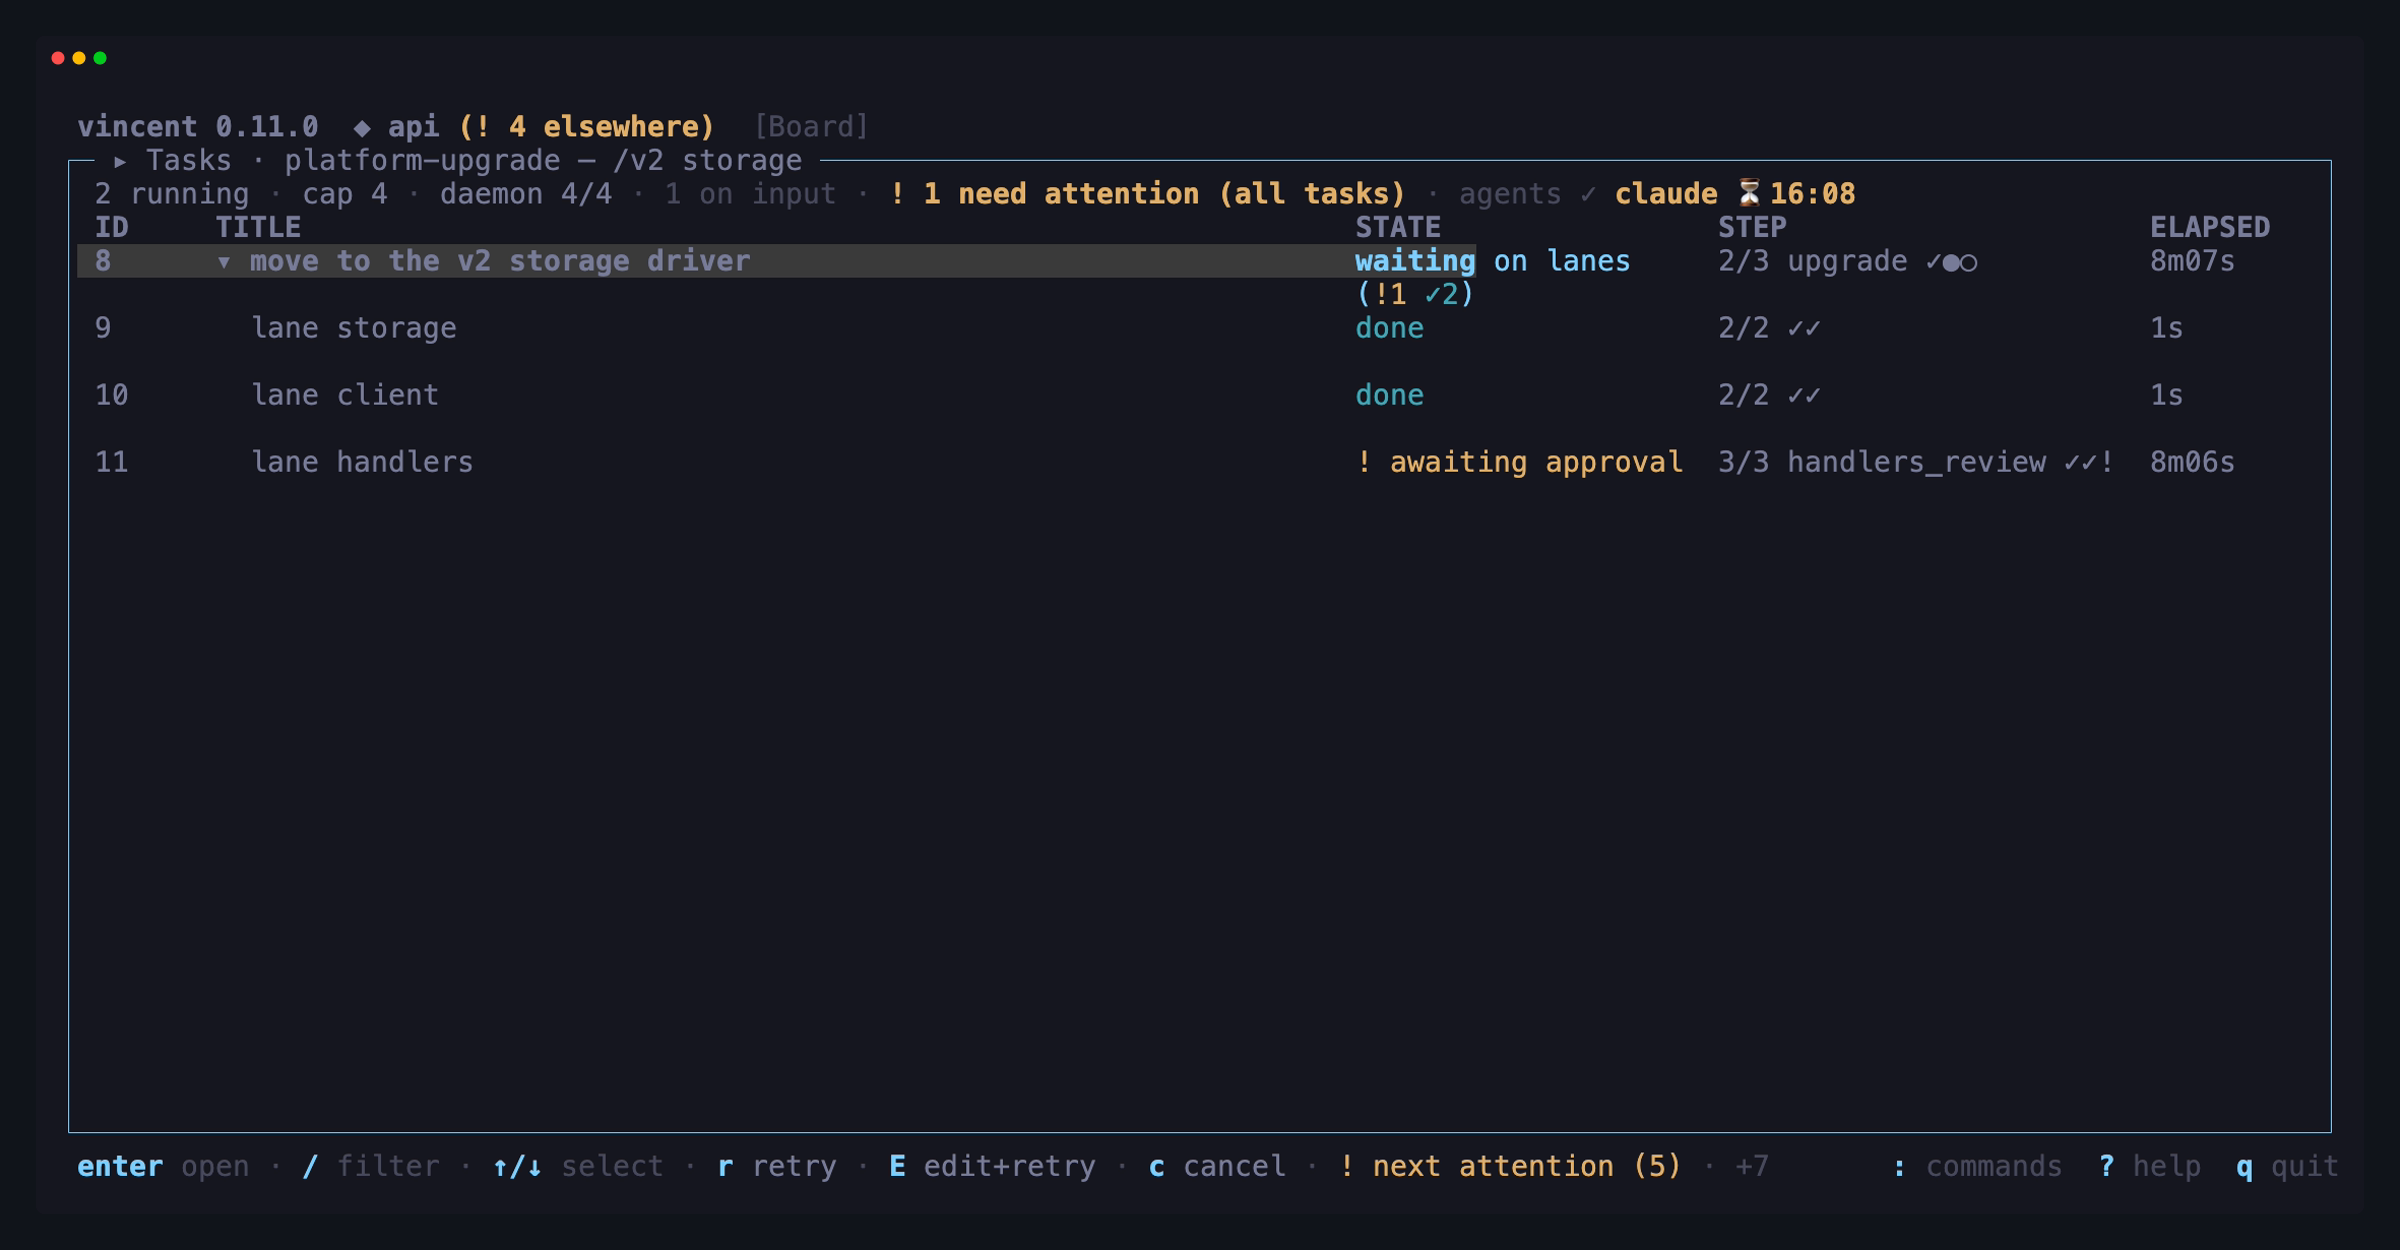Click the 'done' state of lane storage
Viewport: 2400px width, 1250px height.
(1389, 328)
